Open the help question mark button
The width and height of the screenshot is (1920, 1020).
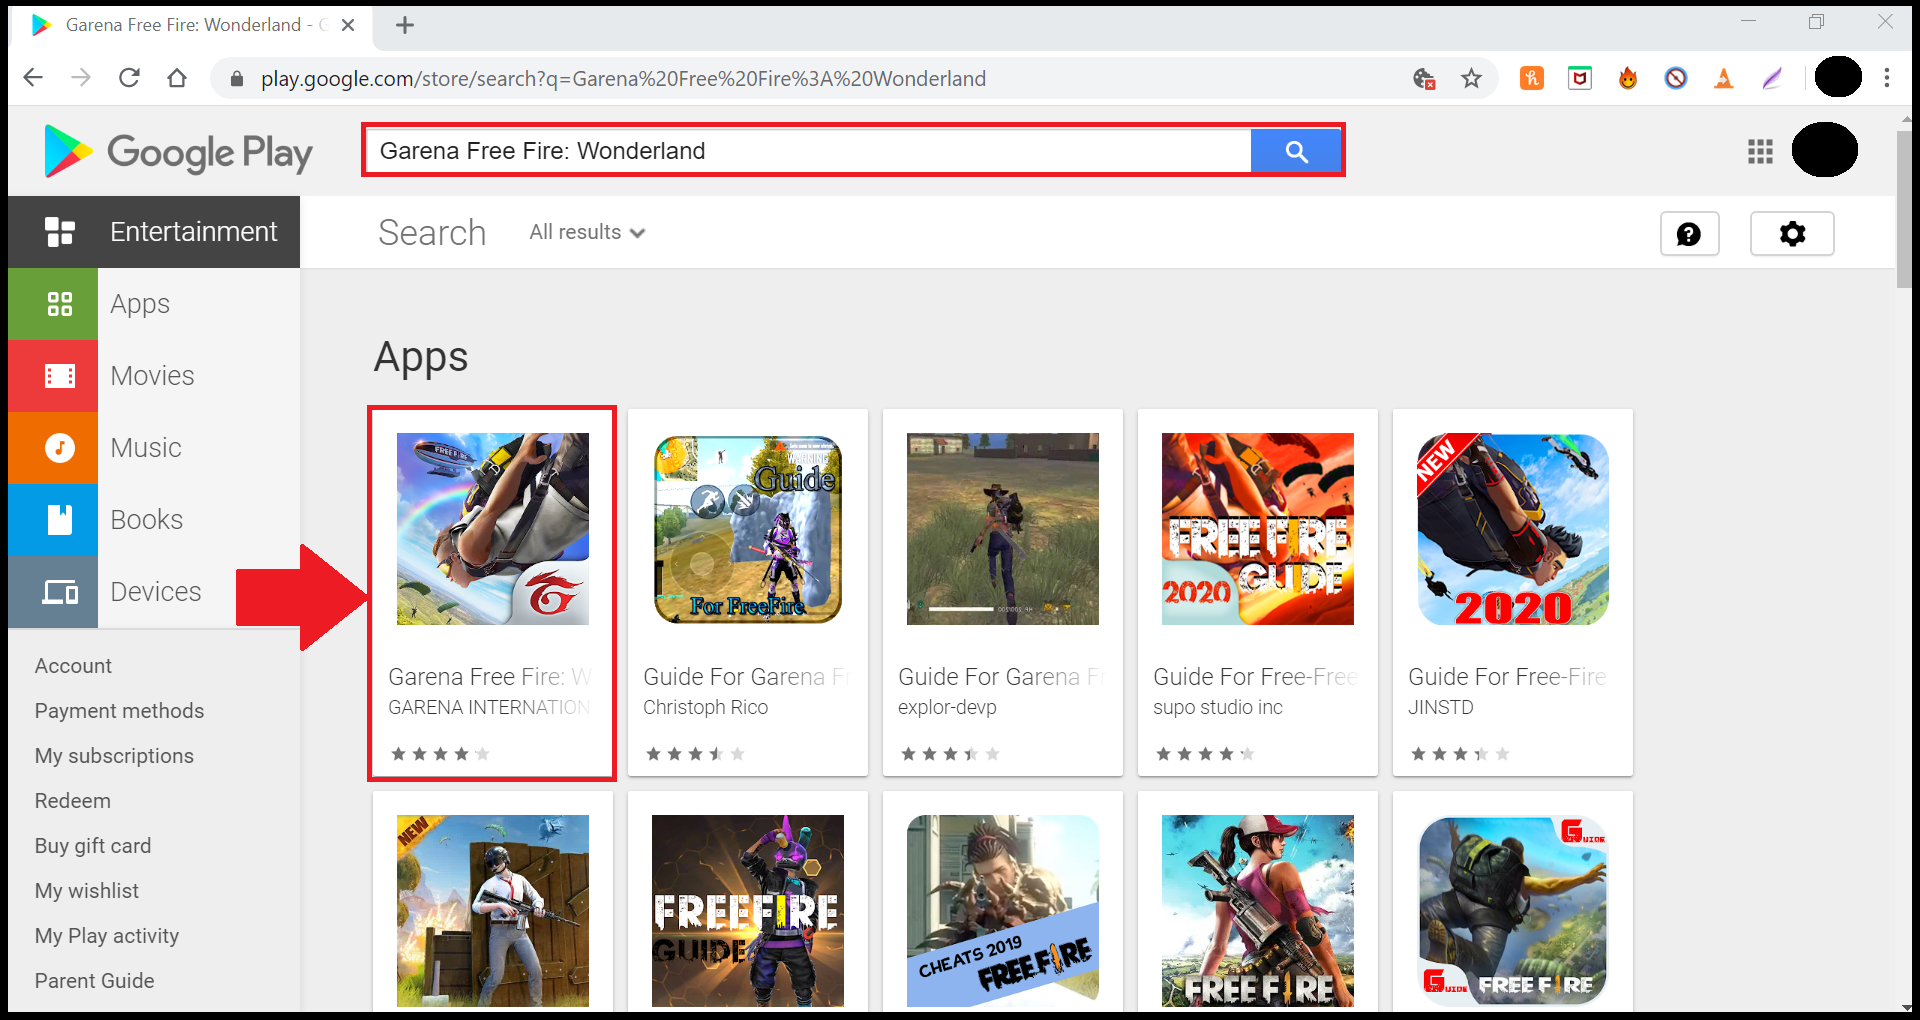click(1689, 233)
